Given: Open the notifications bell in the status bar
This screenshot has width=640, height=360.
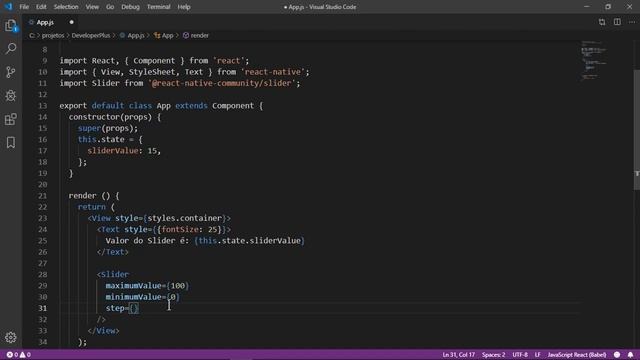Looking at the screenshot, I should [631, 355].
